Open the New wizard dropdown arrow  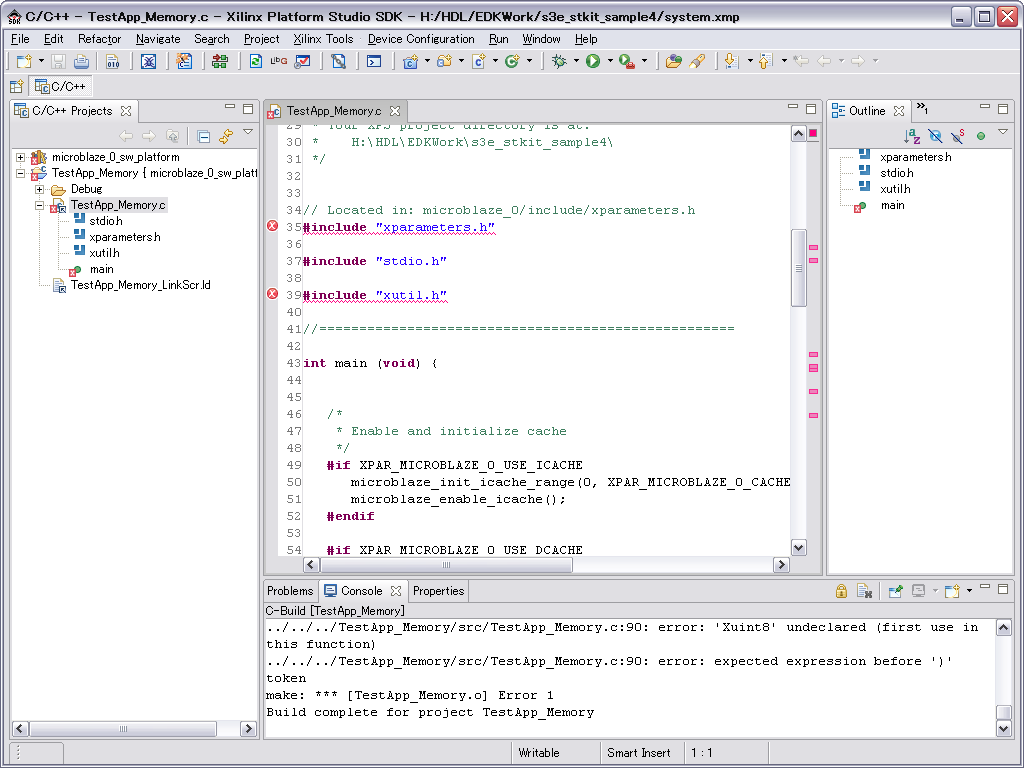41,61
